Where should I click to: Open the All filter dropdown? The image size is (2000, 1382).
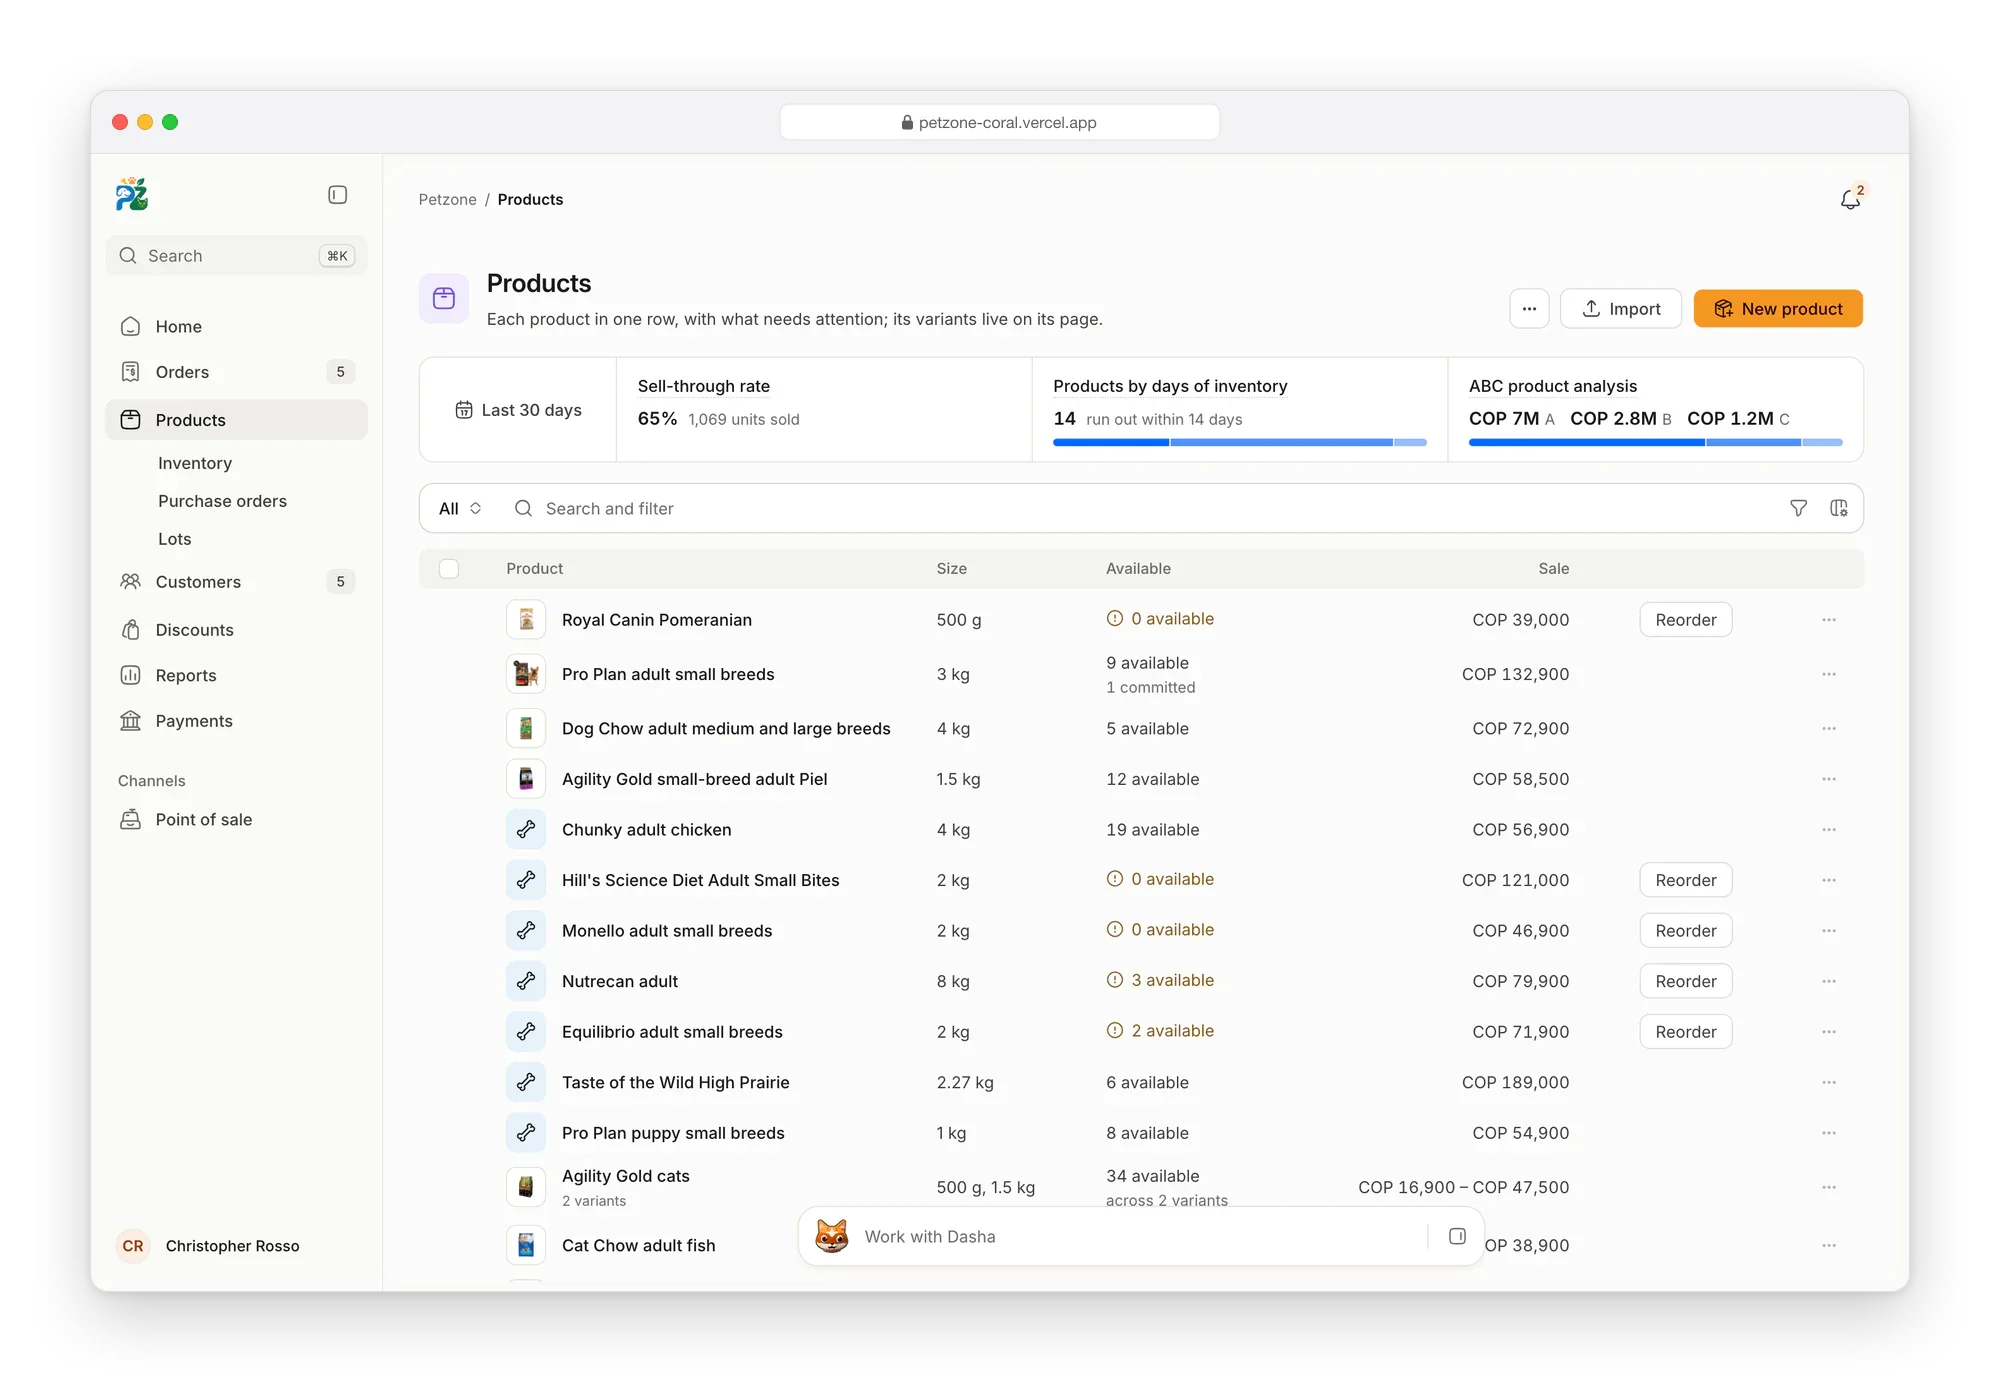point(460,508)
